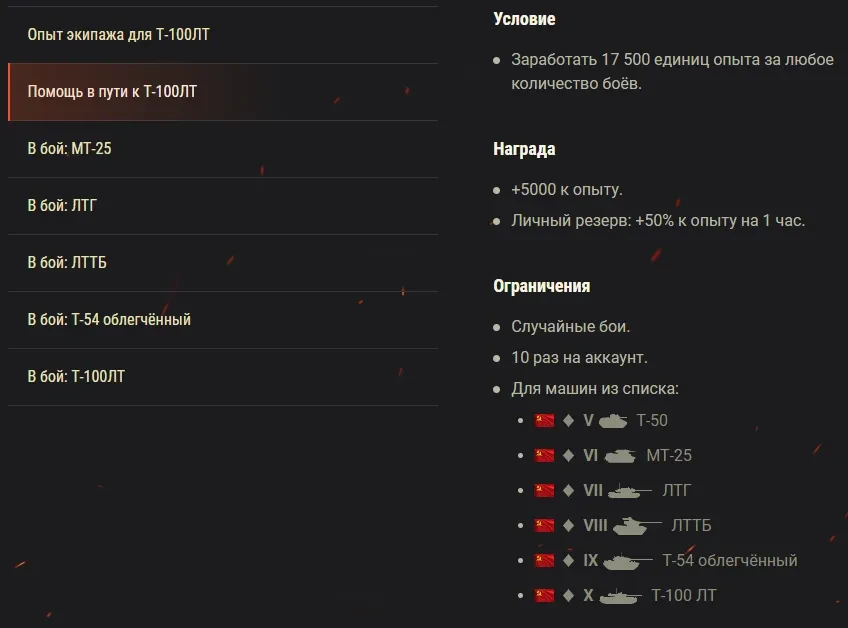Open 'В бой: Т-54 облегчённый' mission

[x=109, y=320]
